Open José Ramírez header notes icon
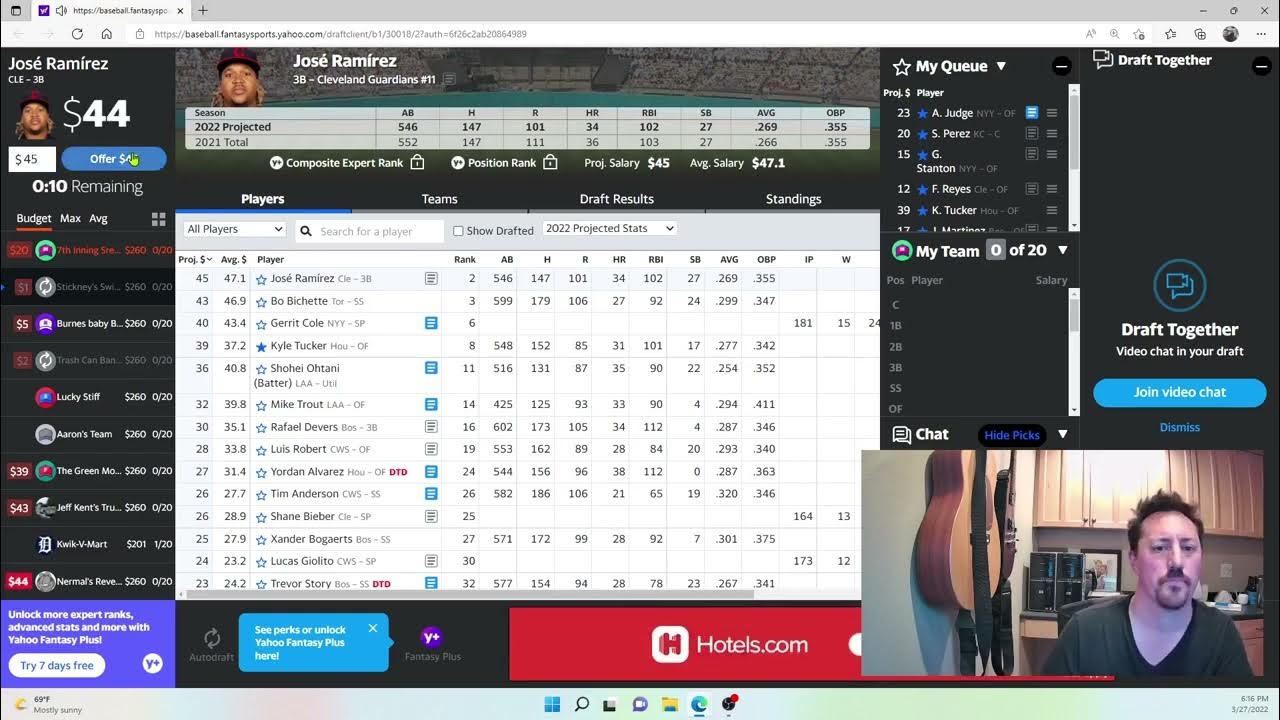The image size is (1280, 720). click(449, 79)
